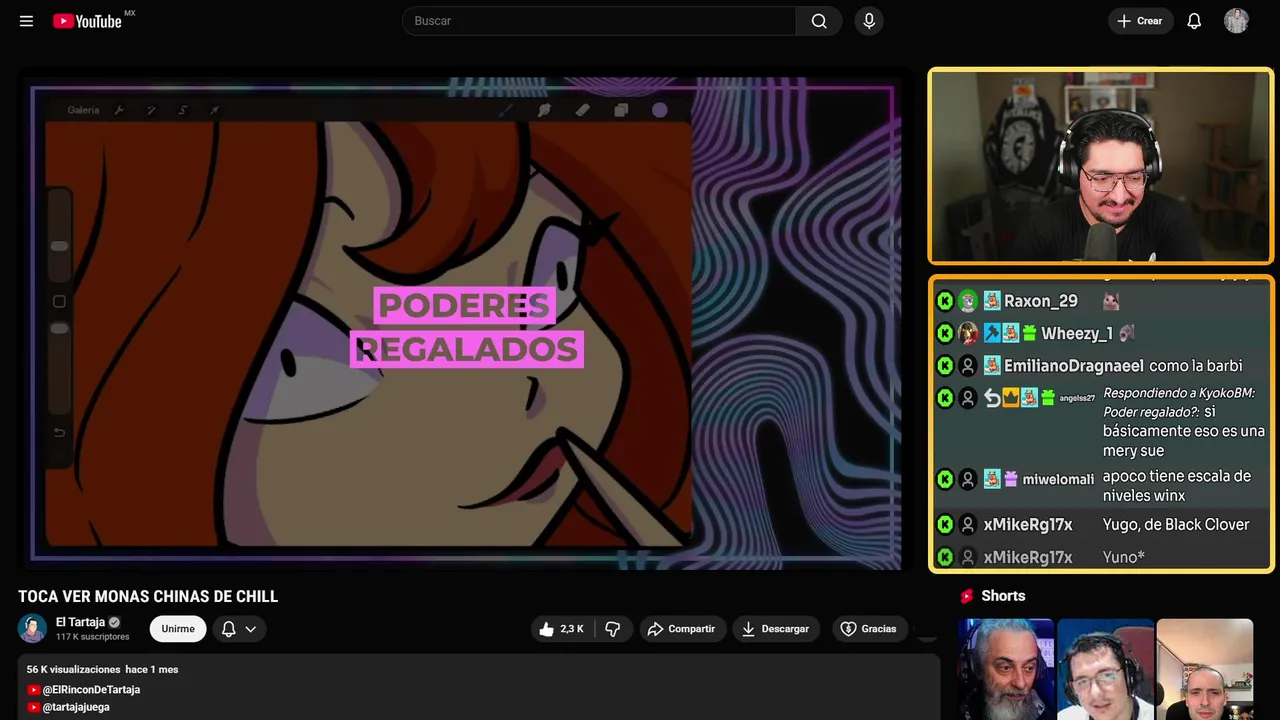The width and height of the screenshot is (1280, 720).
Task: Click the Wheezy_1 chat username
Action: (x=1077, y=333)
